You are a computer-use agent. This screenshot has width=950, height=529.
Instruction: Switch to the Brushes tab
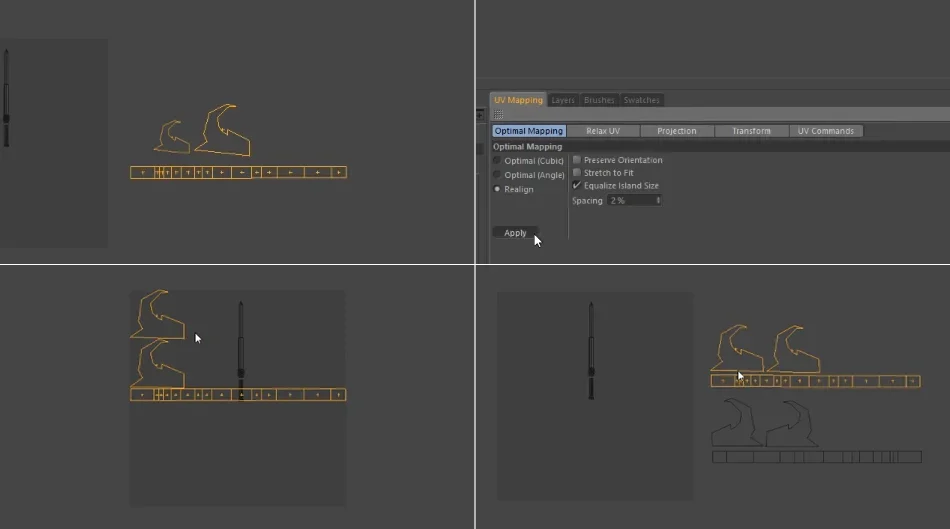tap(599, 100)
